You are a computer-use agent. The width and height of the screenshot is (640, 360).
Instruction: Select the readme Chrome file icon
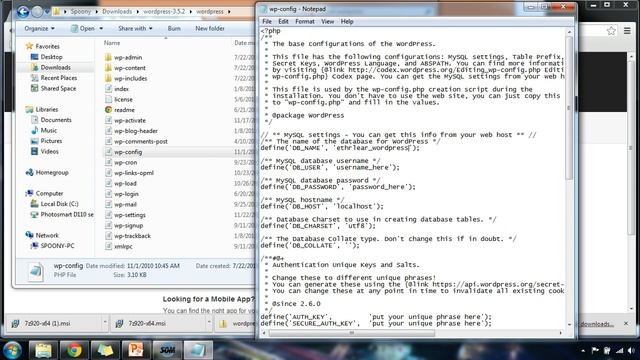point(108,110)
